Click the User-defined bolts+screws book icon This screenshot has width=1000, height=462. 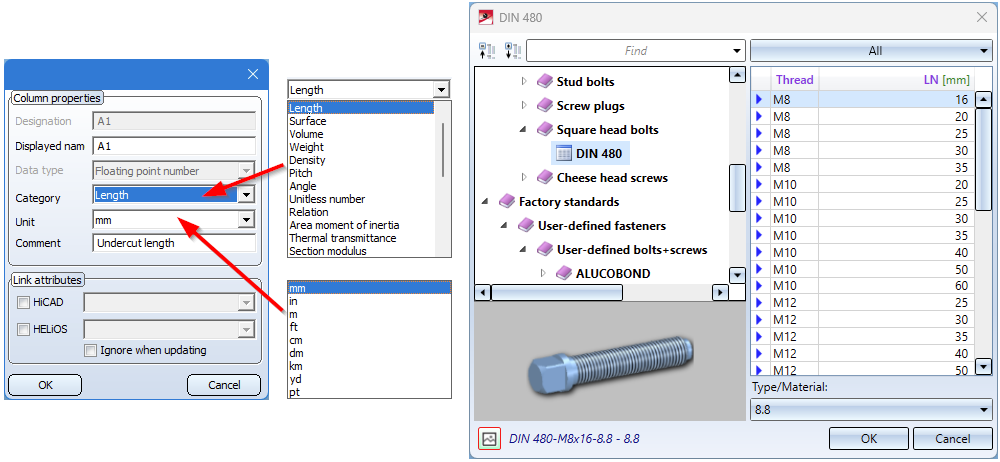point(544,250)
